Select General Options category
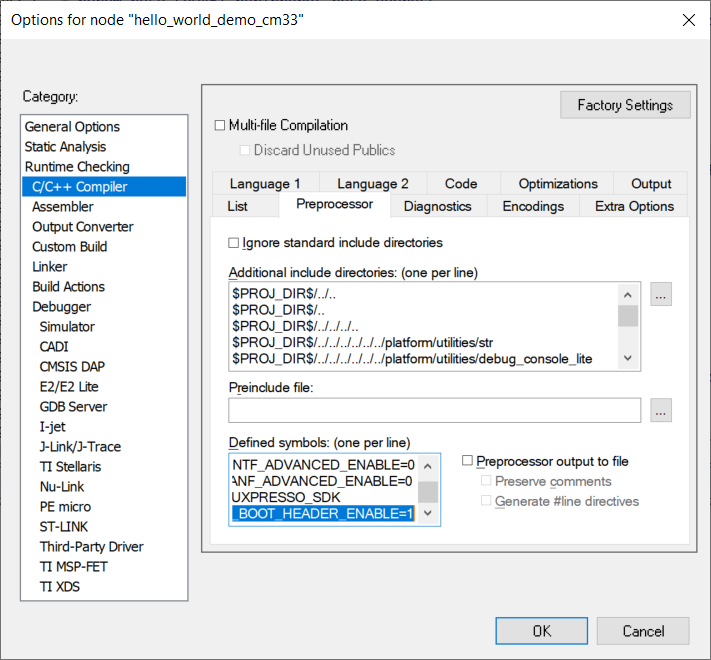Screen dimensions: 711x660 click(x=72, y=127)
